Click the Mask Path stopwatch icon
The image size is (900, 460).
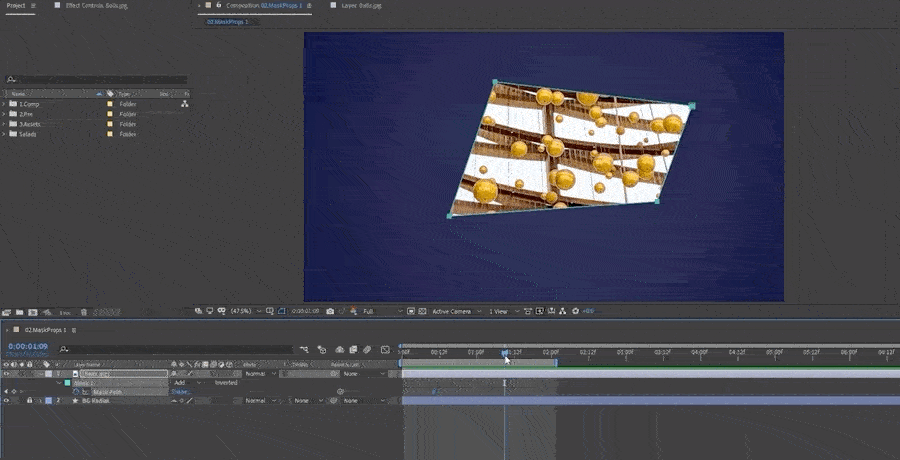pos(76,392)
